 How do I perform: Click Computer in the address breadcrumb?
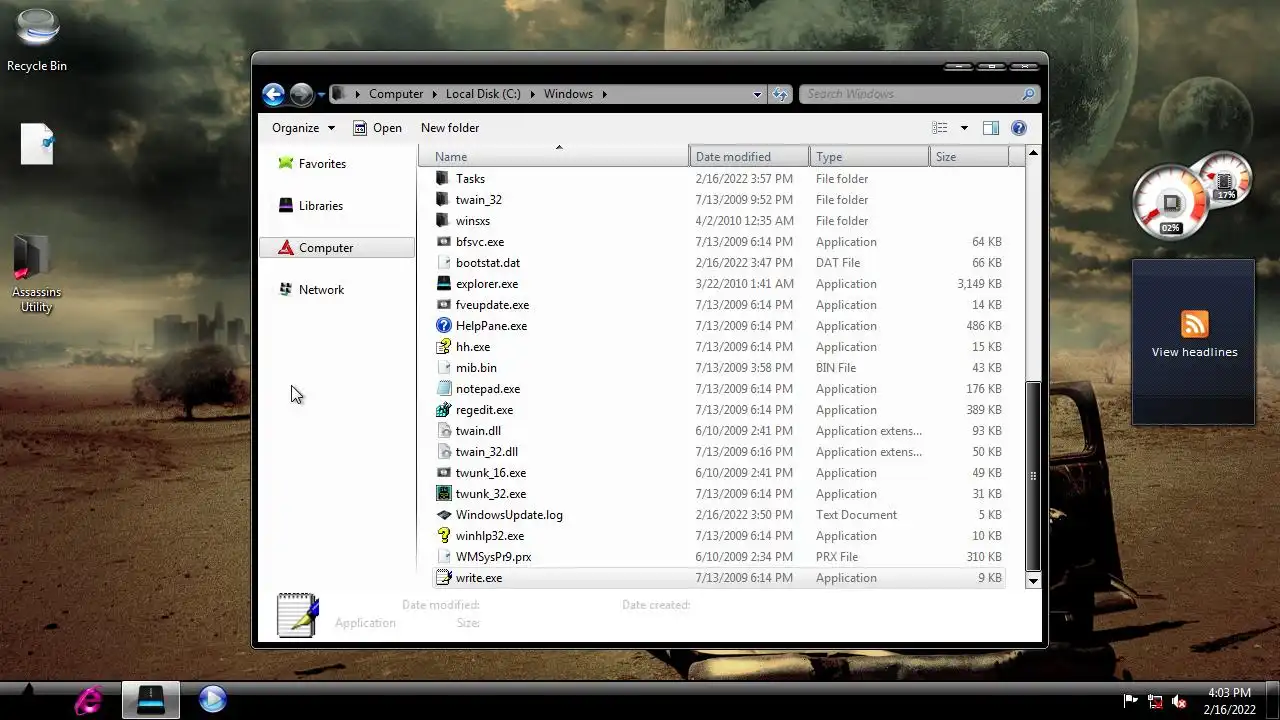click(x=396, y=94)
